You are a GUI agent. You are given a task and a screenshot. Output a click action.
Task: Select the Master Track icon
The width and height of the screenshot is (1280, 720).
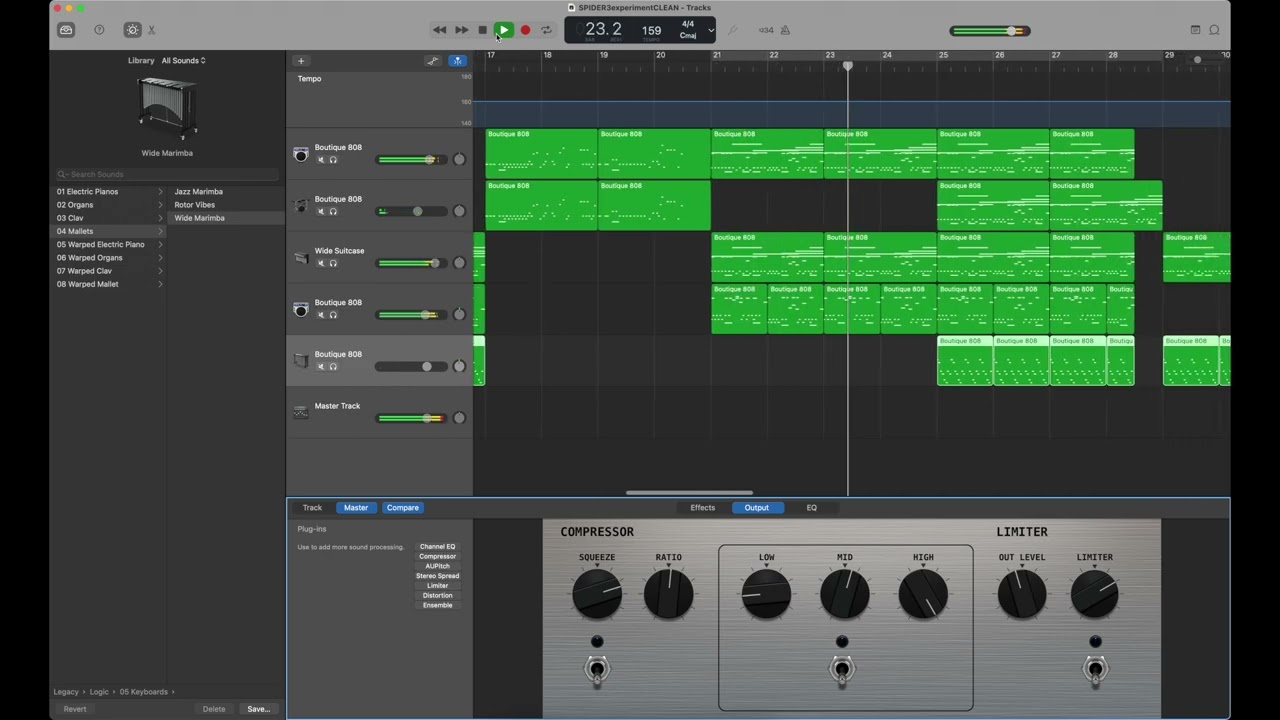coord(301,412)
